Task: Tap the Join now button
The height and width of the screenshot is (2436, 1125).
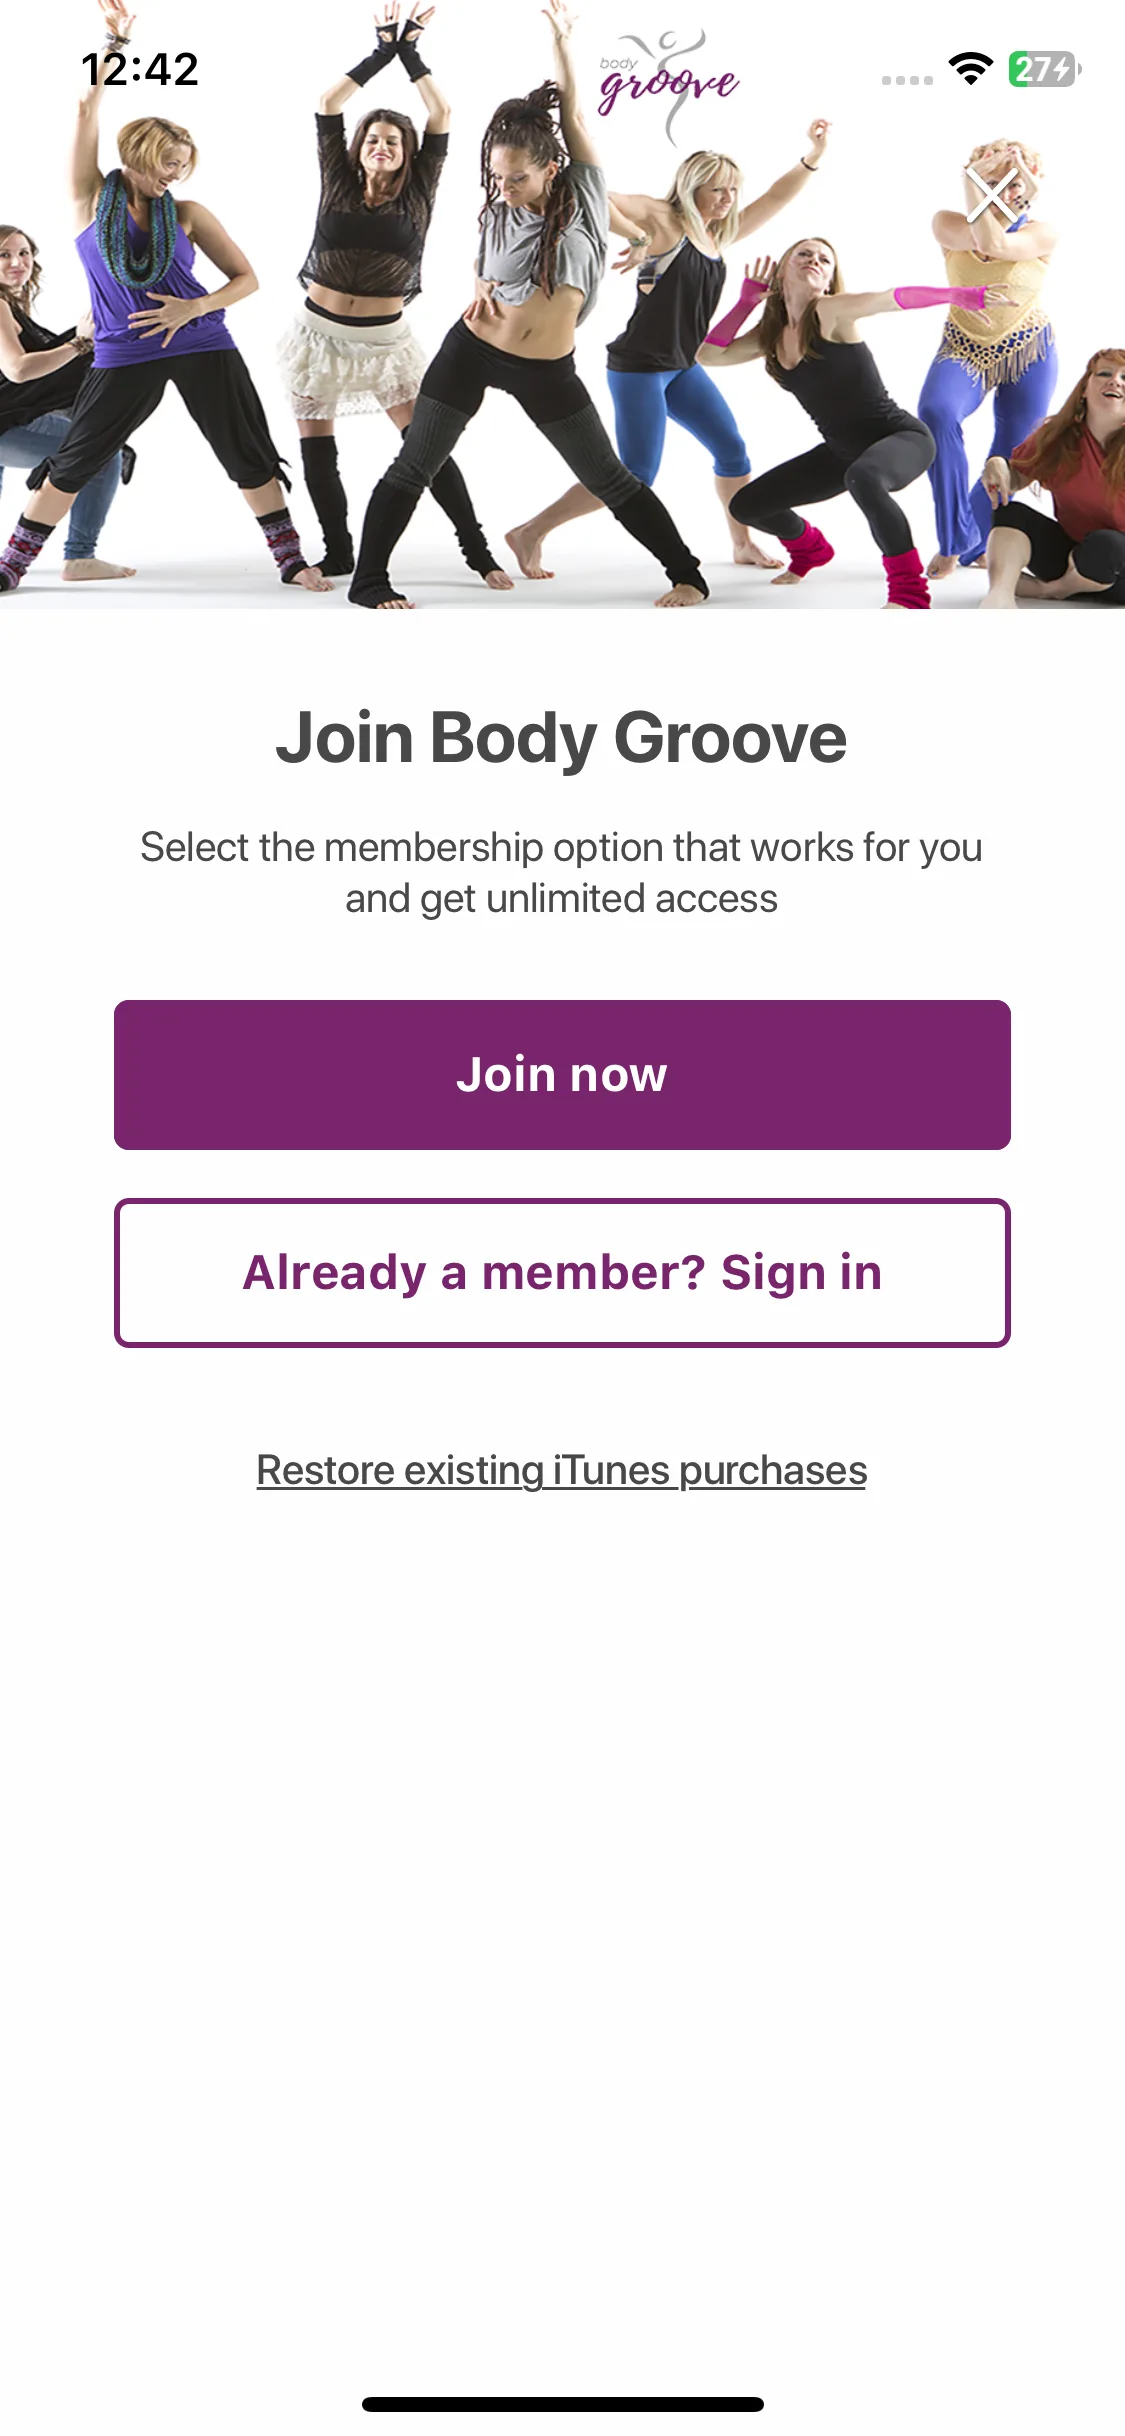Action: coord(562,1075)
